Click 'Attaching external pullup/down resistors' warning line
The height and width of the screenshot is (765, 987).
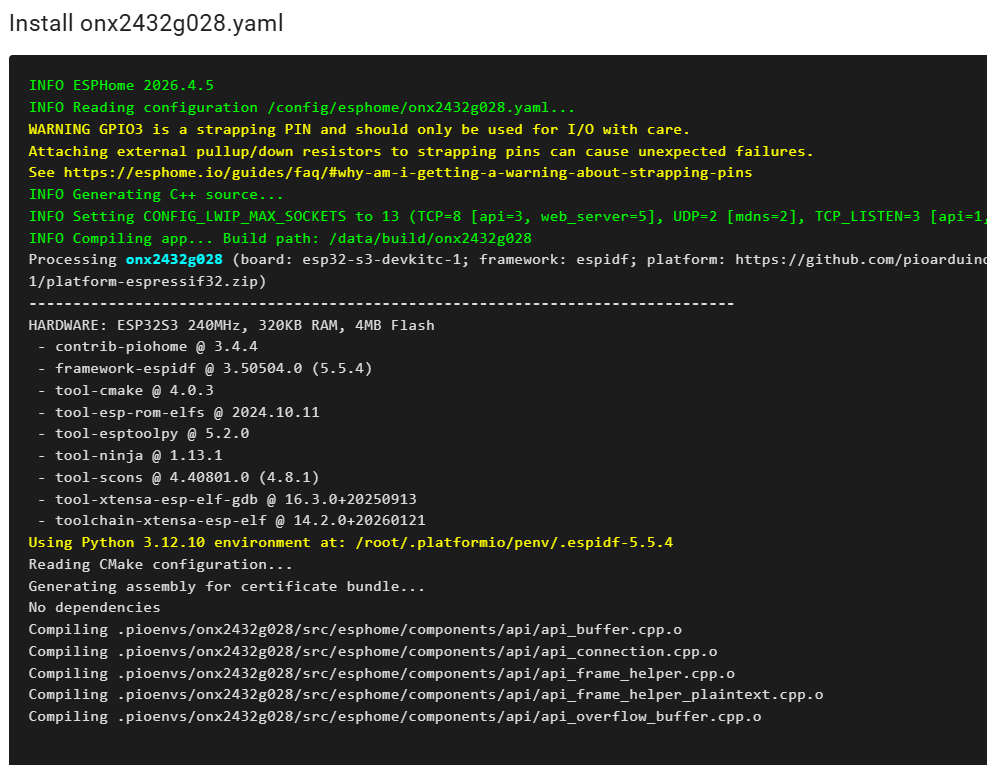[x=421, y=151]
